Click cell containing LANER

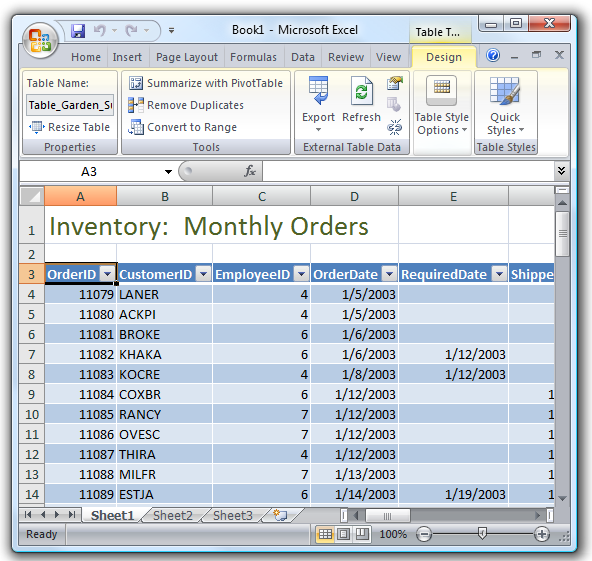(165, 294)
